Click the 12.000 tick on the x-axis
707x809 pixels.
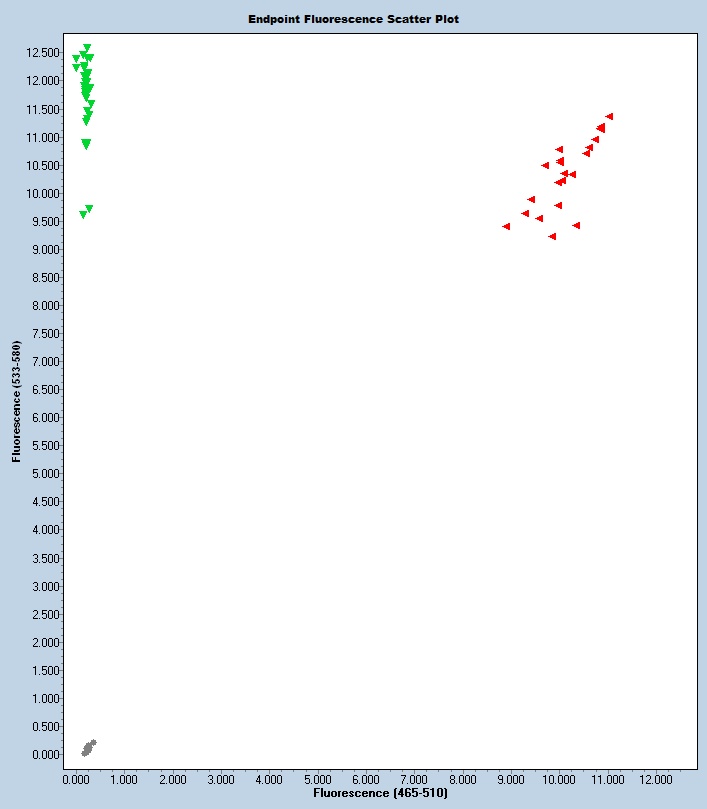(x=654, y=777)
